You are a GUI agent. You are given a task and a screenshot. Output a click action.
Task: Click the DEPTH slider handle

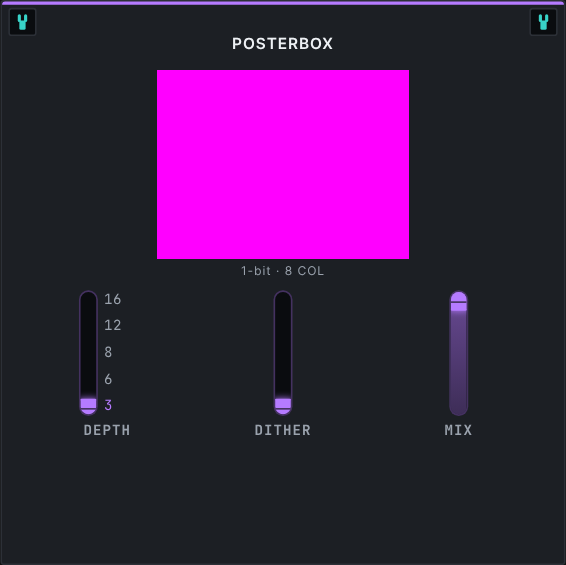(x=88, y=403)
